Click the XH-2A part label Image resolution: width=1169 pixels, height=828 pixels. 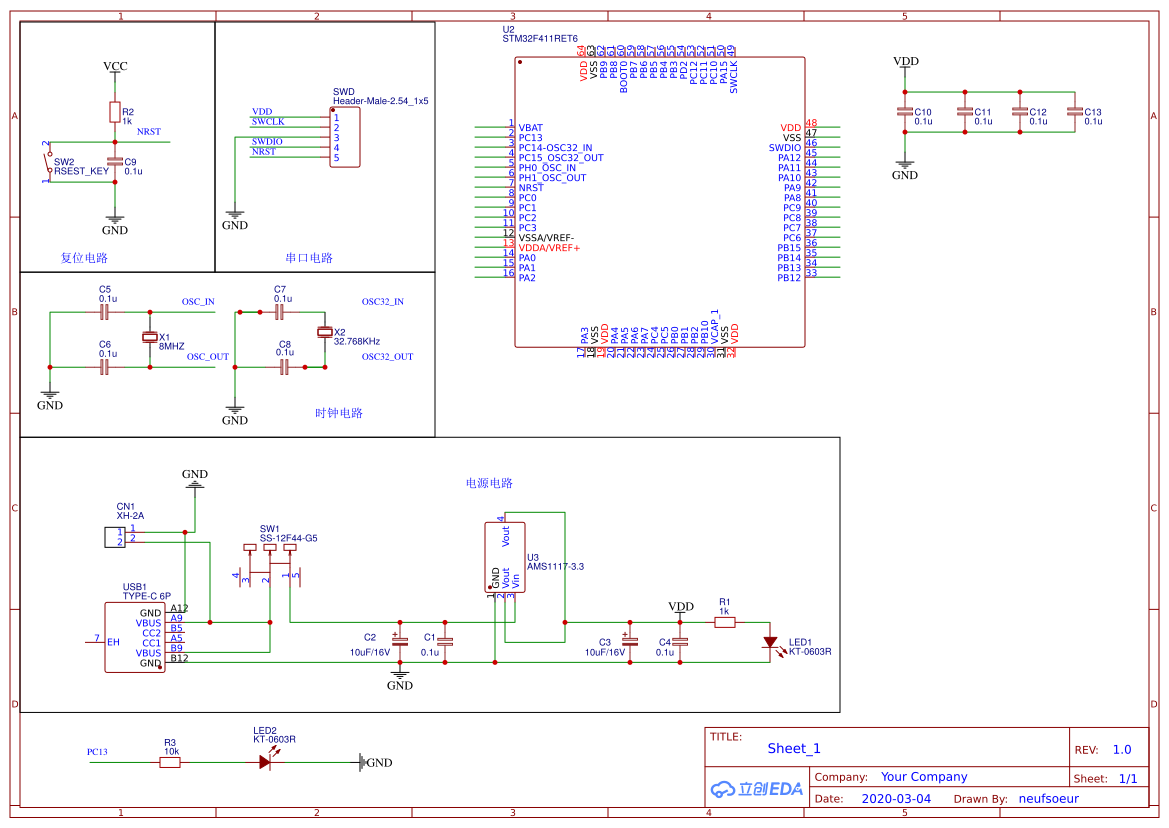[x=130, y=516]
